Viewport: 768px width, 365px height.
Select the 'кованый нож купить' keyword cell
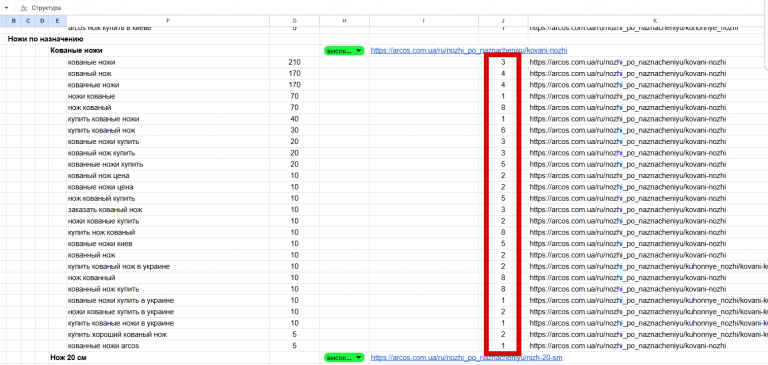coord(168,153)
